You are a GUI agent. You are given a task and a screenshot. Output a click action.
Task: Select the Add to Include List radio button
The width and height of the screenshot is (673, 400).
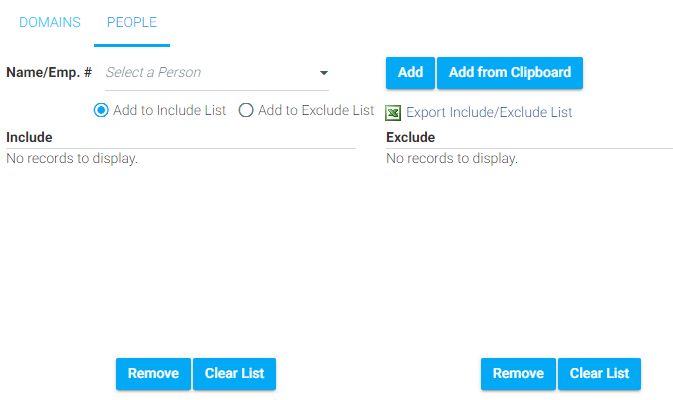click(101, 110)
